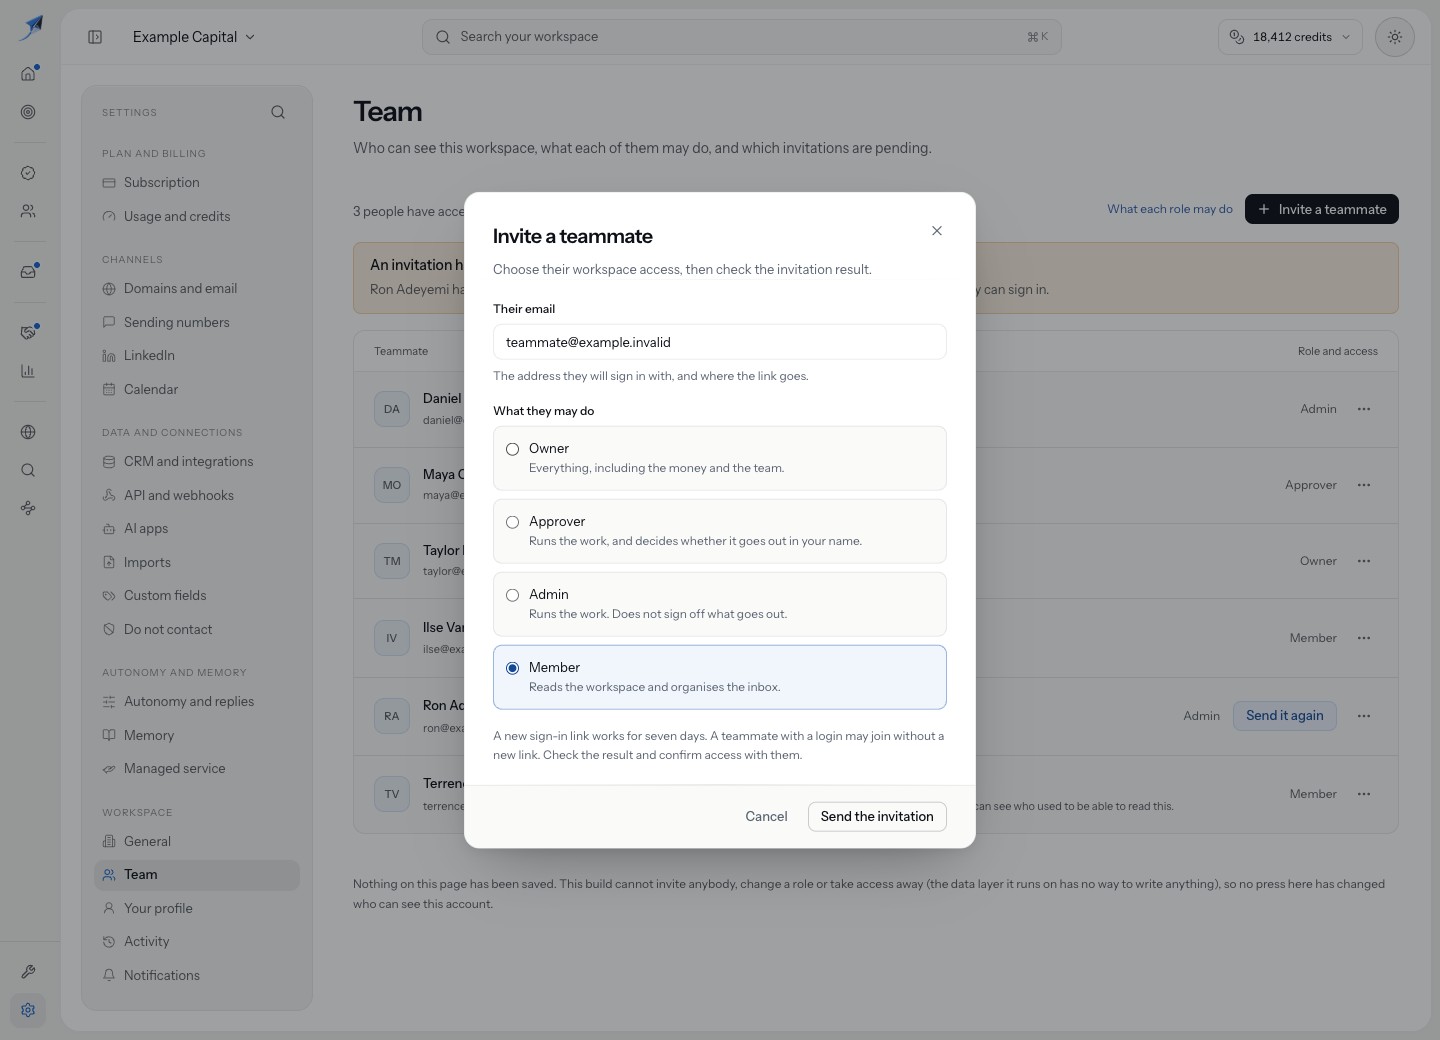Open Subscription in the settings menu
Screen dimensions: 1440x1040
pos(197,183)
